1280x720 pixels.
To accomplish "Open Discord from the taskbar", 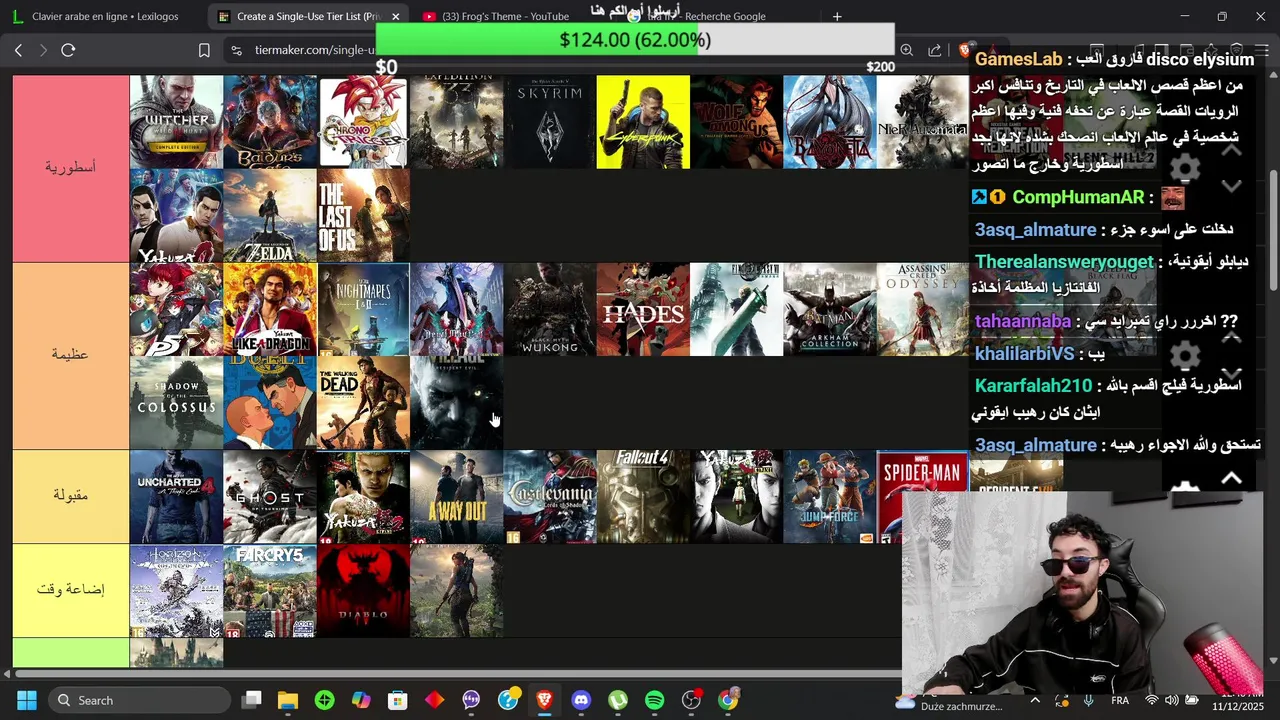I will pyautogui.click(x=581, y=700).
